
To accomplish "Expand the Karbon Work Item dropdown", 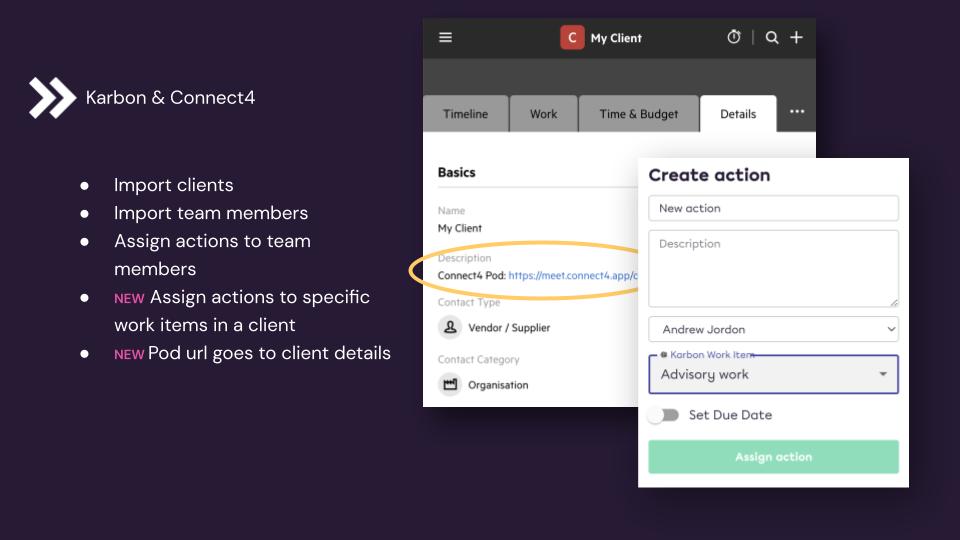I will [x=773, y=374].
